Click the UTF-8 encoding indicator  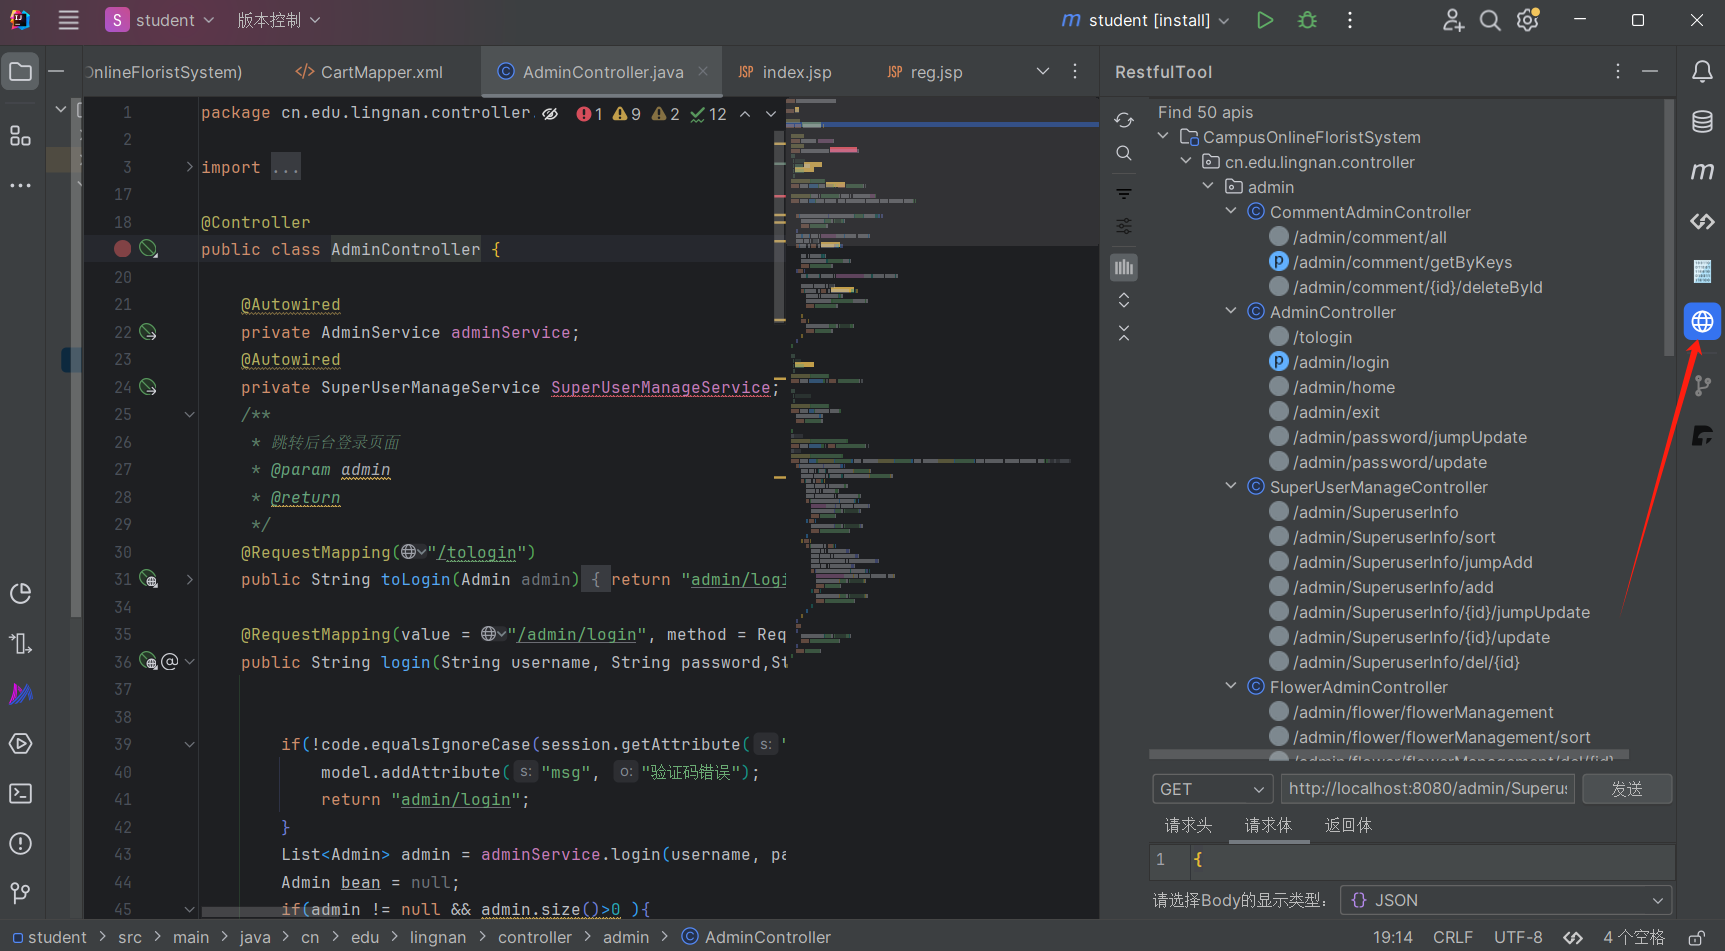1518,937
